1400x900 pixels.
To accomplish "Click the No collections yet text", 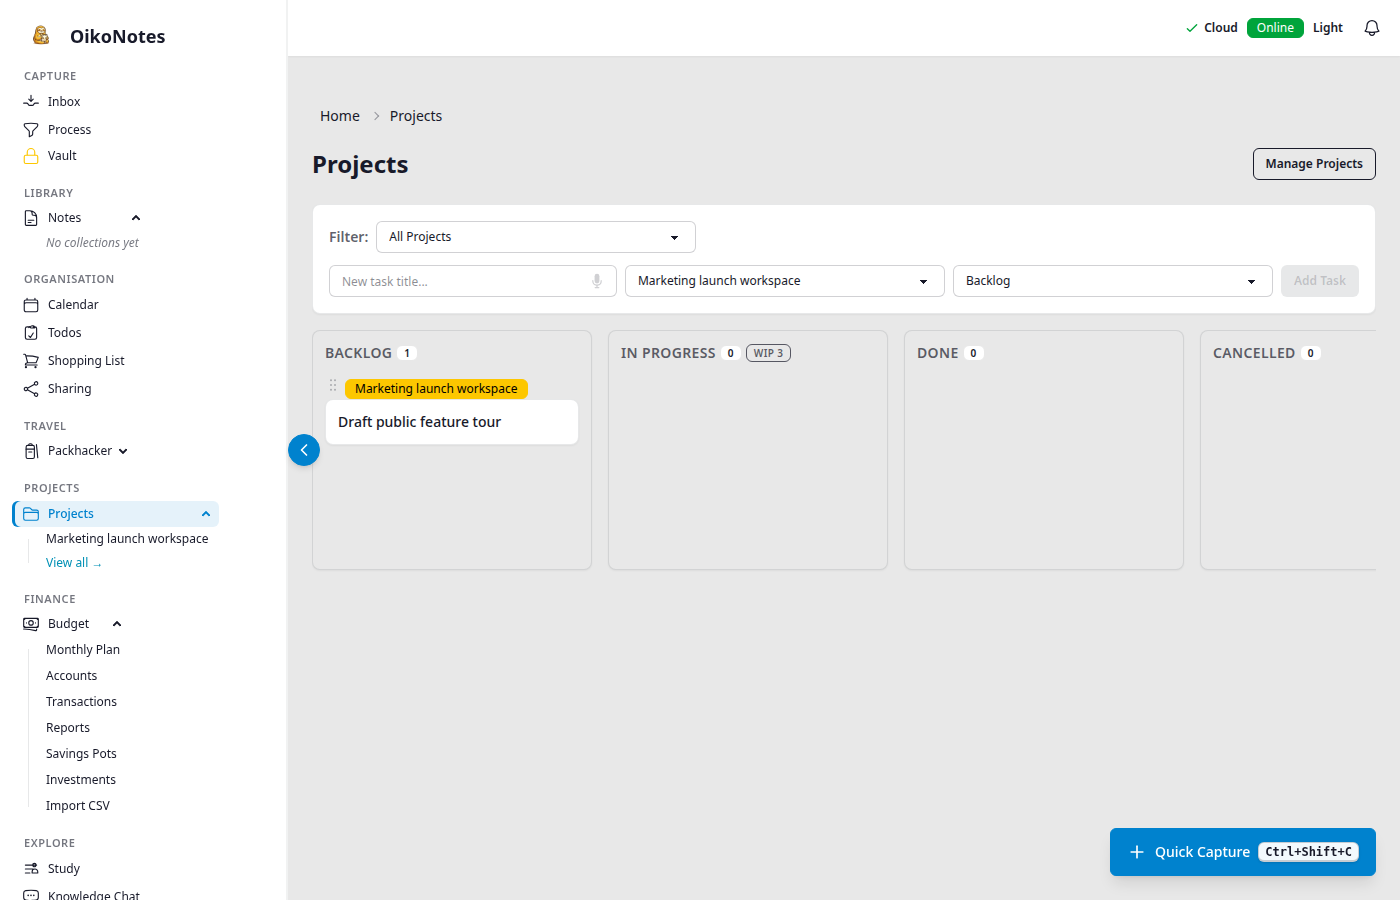I will [x=92, y=243].
